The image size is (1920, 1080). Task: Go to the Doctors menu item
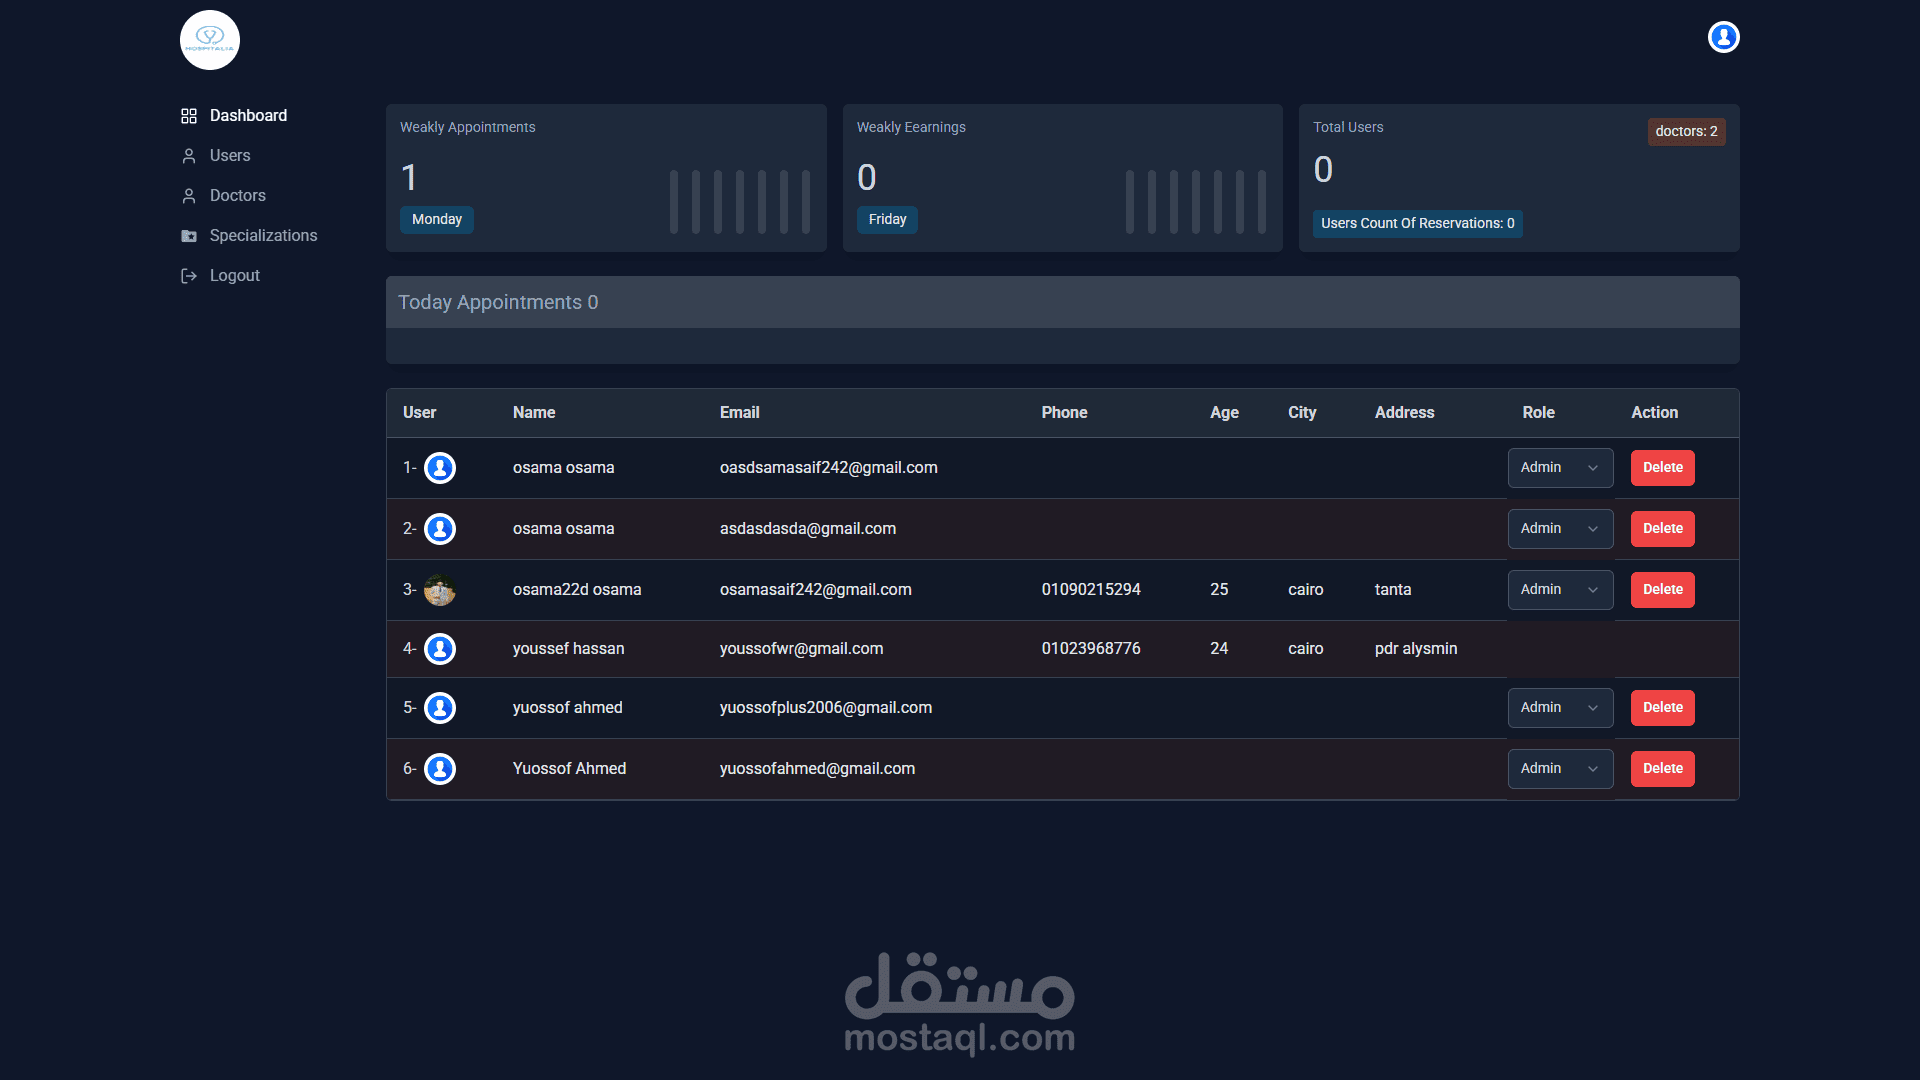pyautogui.click(x=238, y=196)
